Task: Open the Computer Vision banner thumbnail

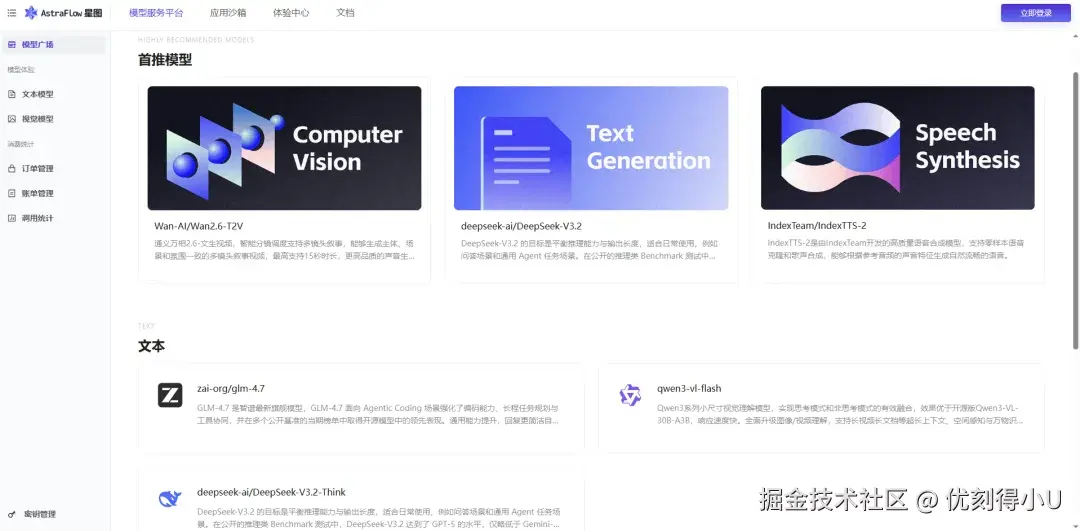Action: tap(284, 148)
